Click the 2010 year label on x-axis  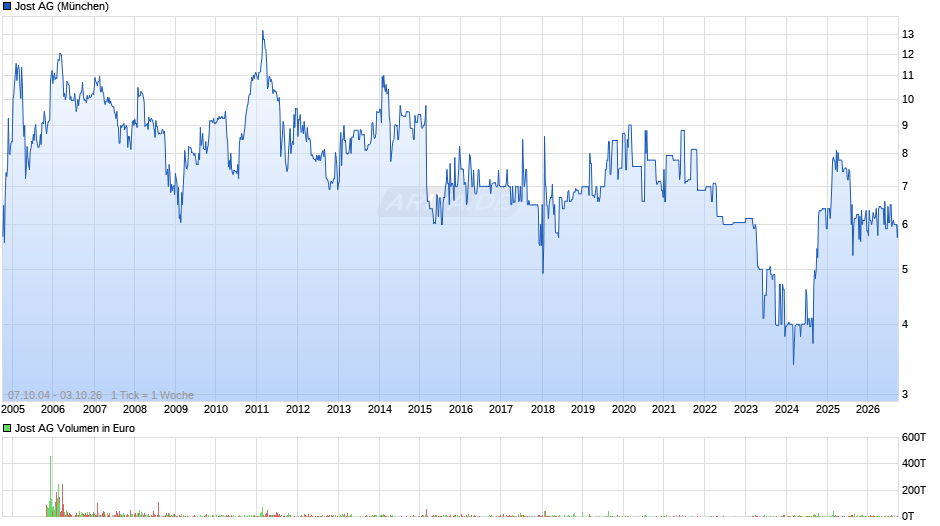pyautogui.click(x=216, y=409)
